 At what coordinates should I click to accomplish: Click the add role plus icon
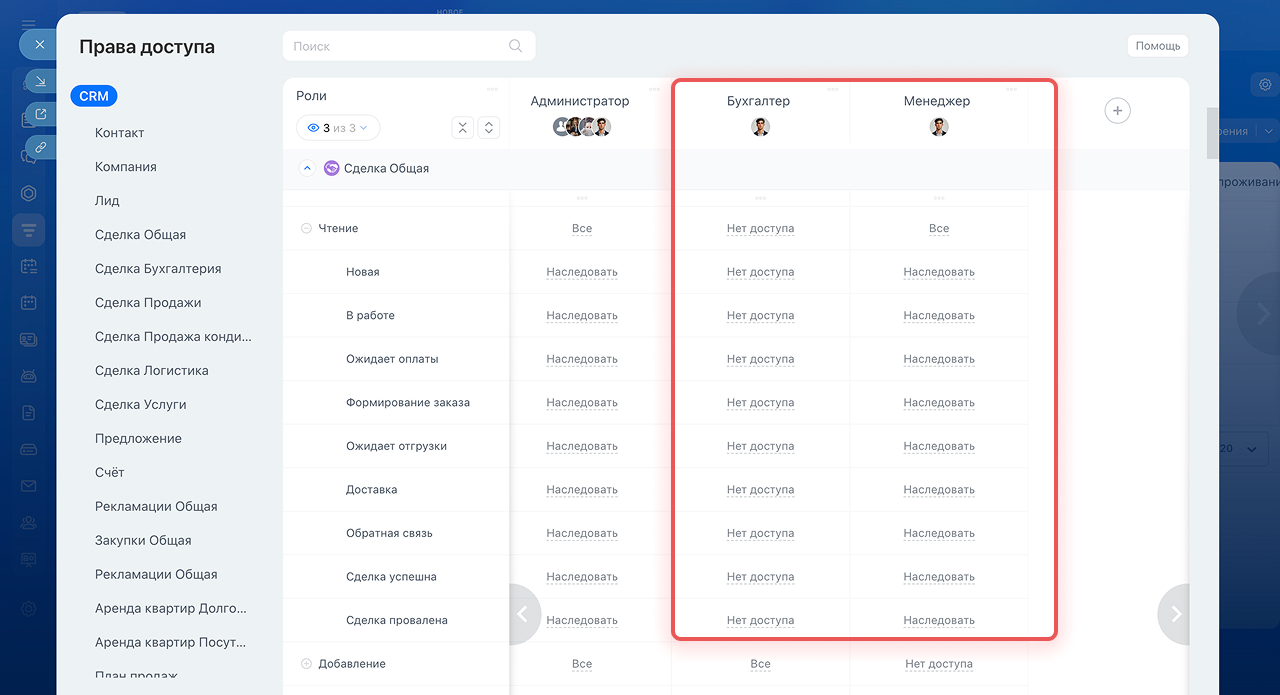[1117, 111]
